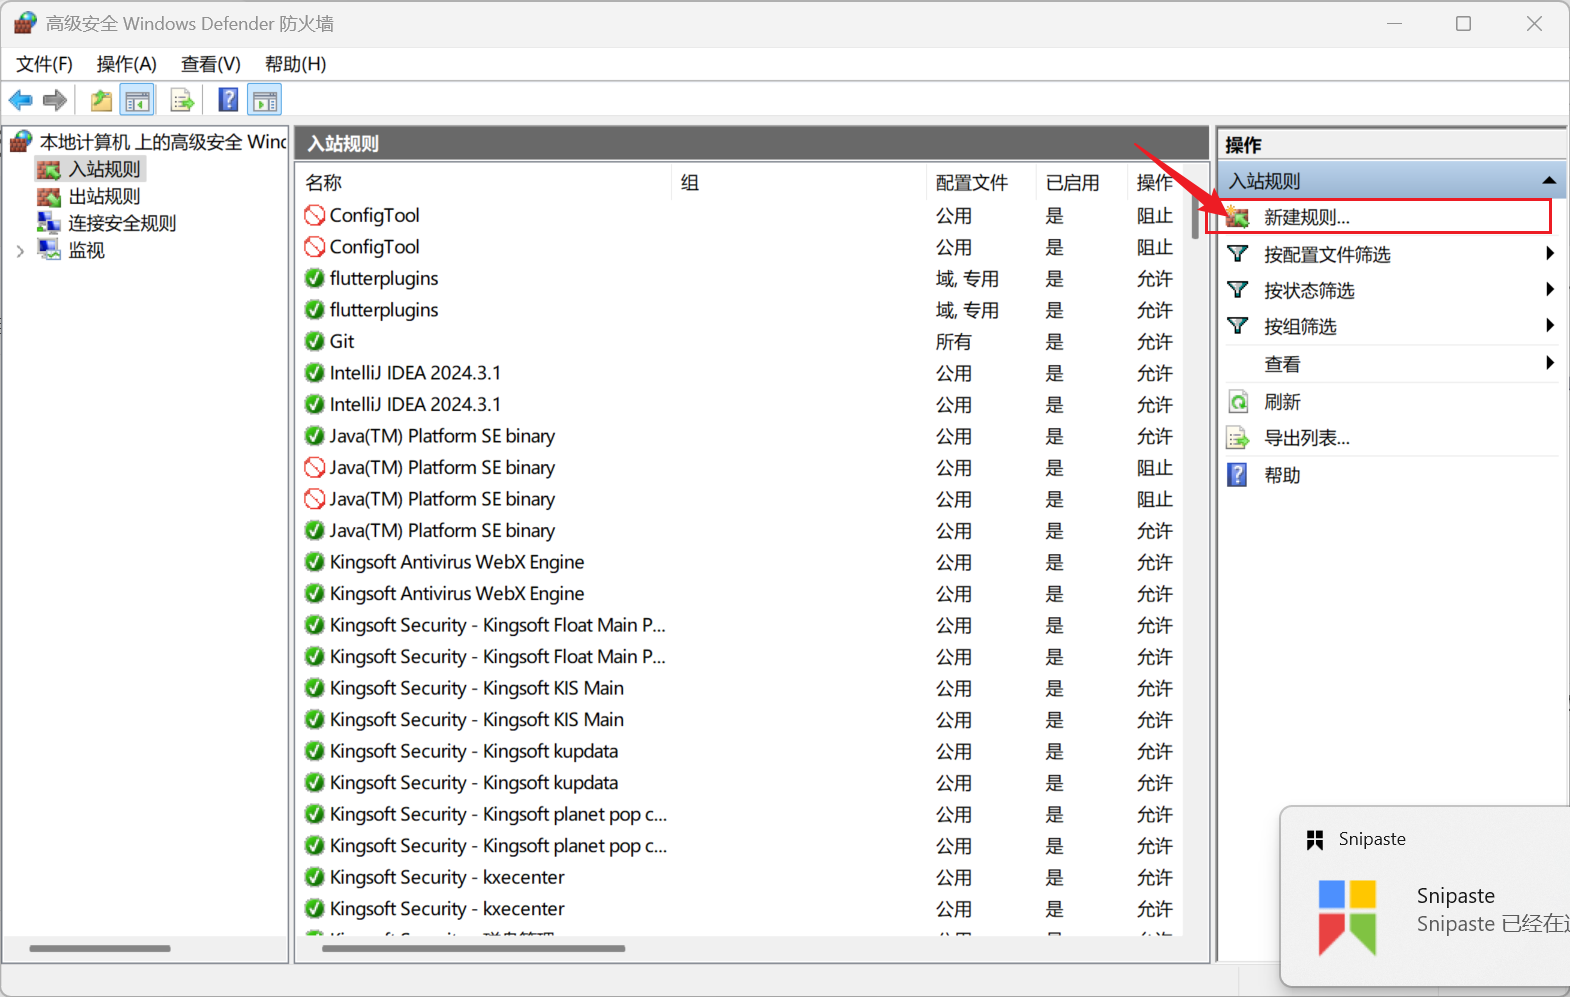
Task: Click the help icon beside 帮助
Action: (x=1238, y=475)
